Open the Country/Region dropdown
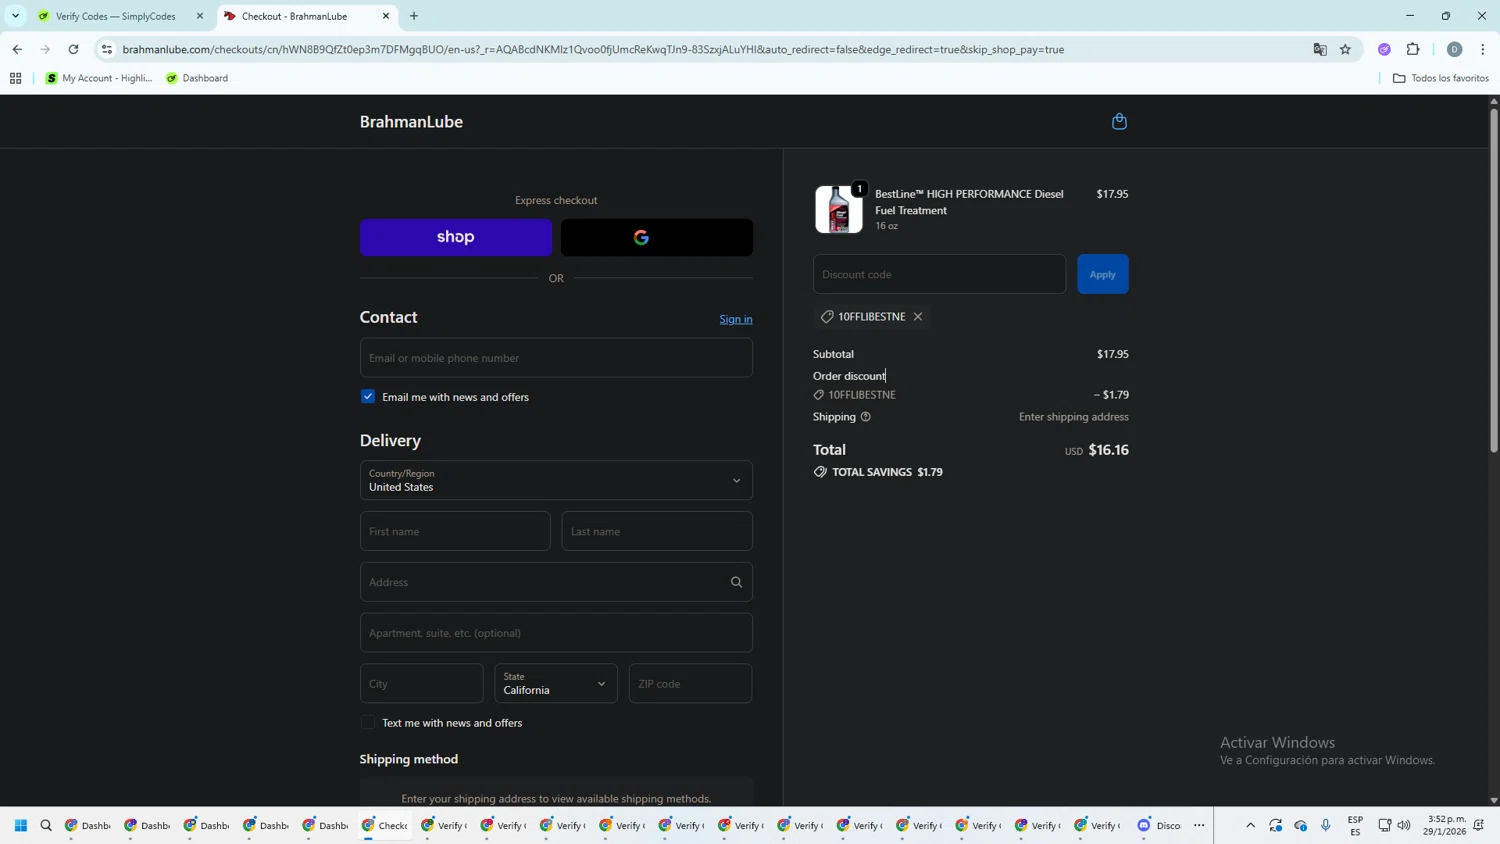This screenshot has height=844, width=1500. tap(556, 480)
